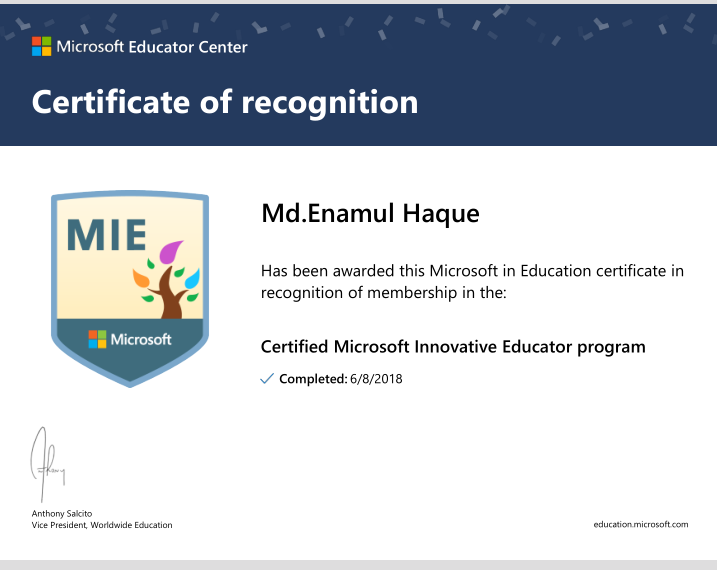Click the blue checkmark beside Completed

[x=267, y=378]
